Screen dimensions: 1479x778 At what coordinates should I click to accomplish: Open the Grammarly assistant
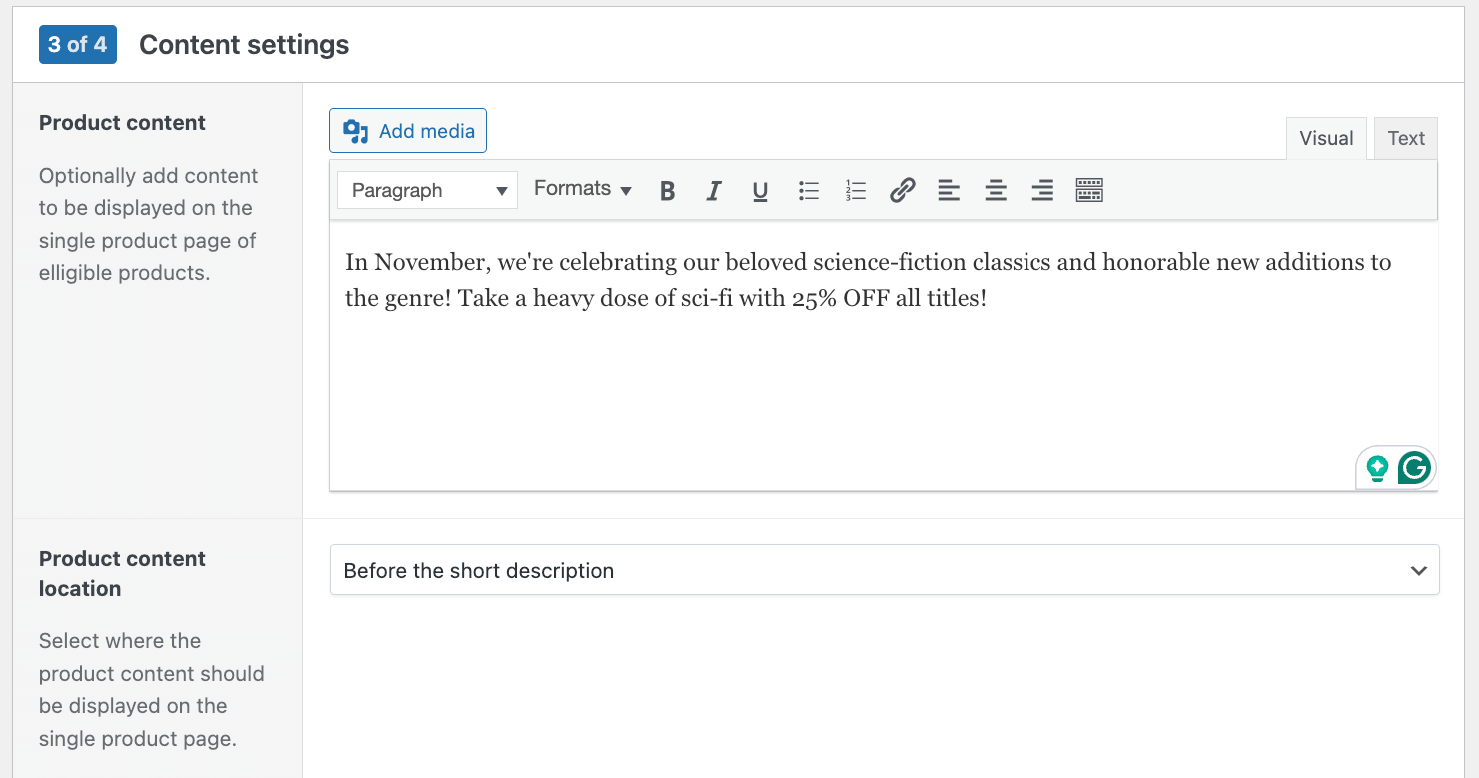point(1414,467)
